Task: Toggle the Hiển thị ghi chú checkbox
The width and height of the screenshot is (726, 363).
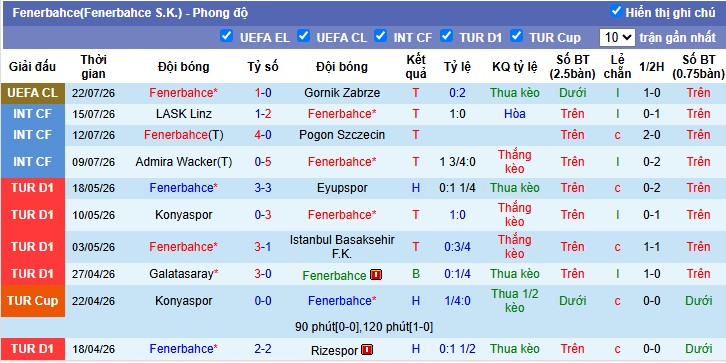Action: (x=616, y=11)
